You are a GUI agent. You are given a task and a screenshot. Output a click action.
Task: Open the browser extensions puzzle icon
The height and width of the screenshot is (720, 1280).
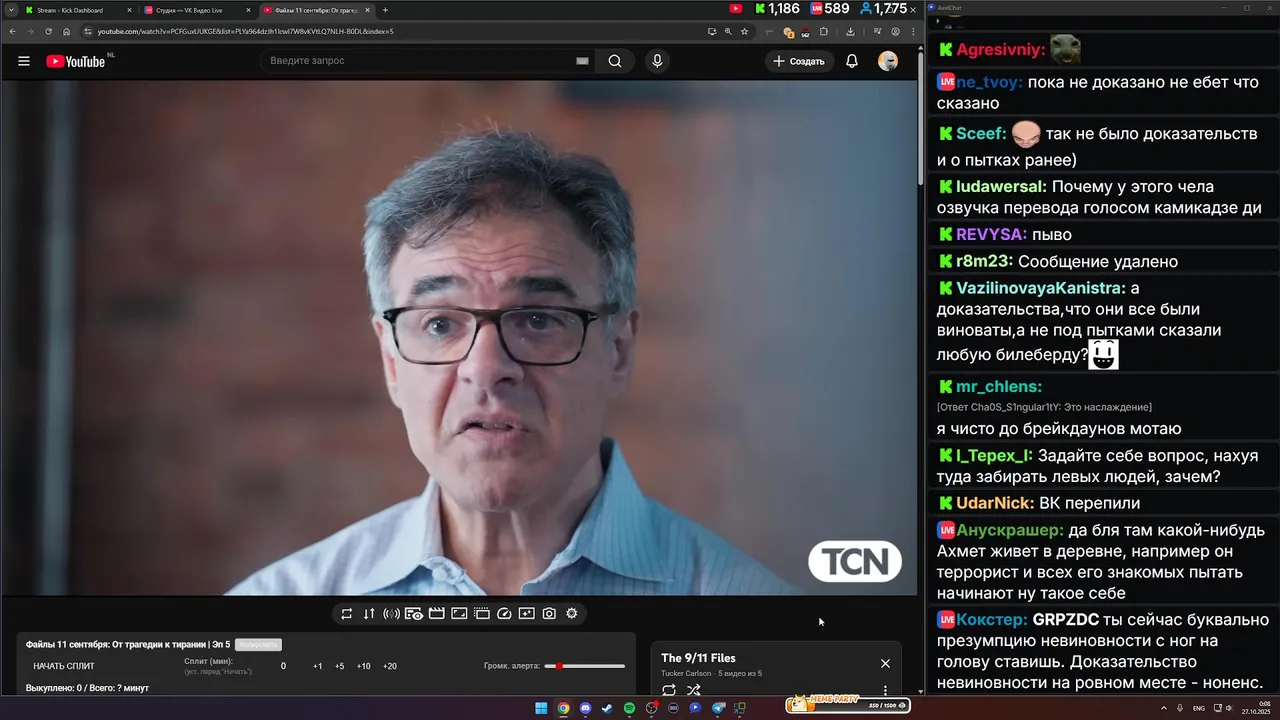[x=825, y=31]
